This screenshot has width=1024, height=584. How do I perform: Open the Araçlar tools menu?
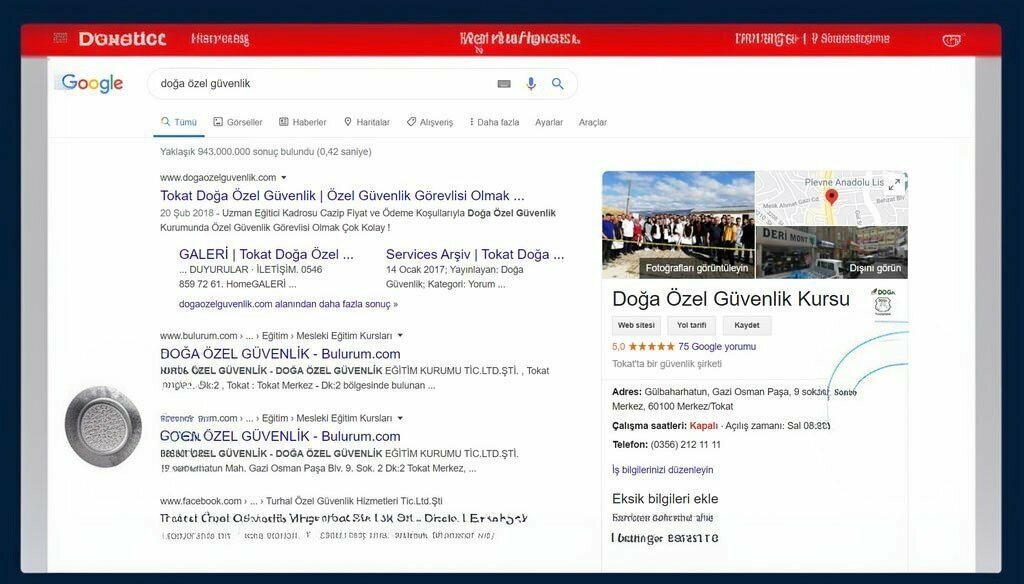coord(592,122)
